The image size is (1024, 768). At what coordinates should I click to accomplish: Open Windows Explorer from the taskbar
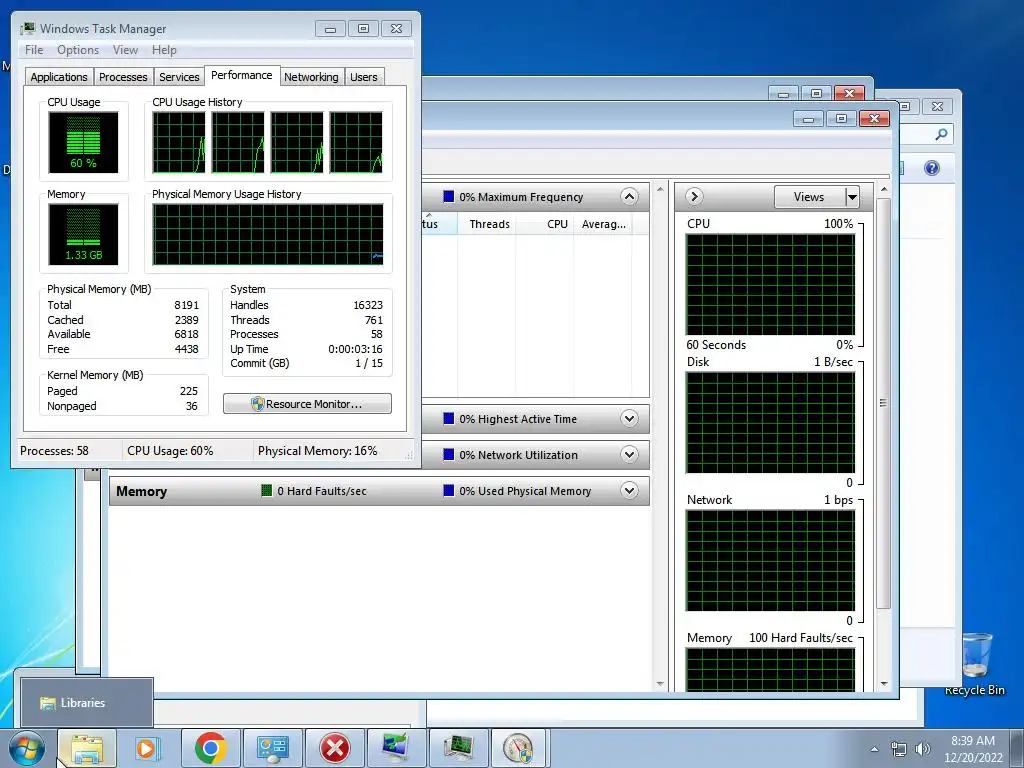click(87, 748)
